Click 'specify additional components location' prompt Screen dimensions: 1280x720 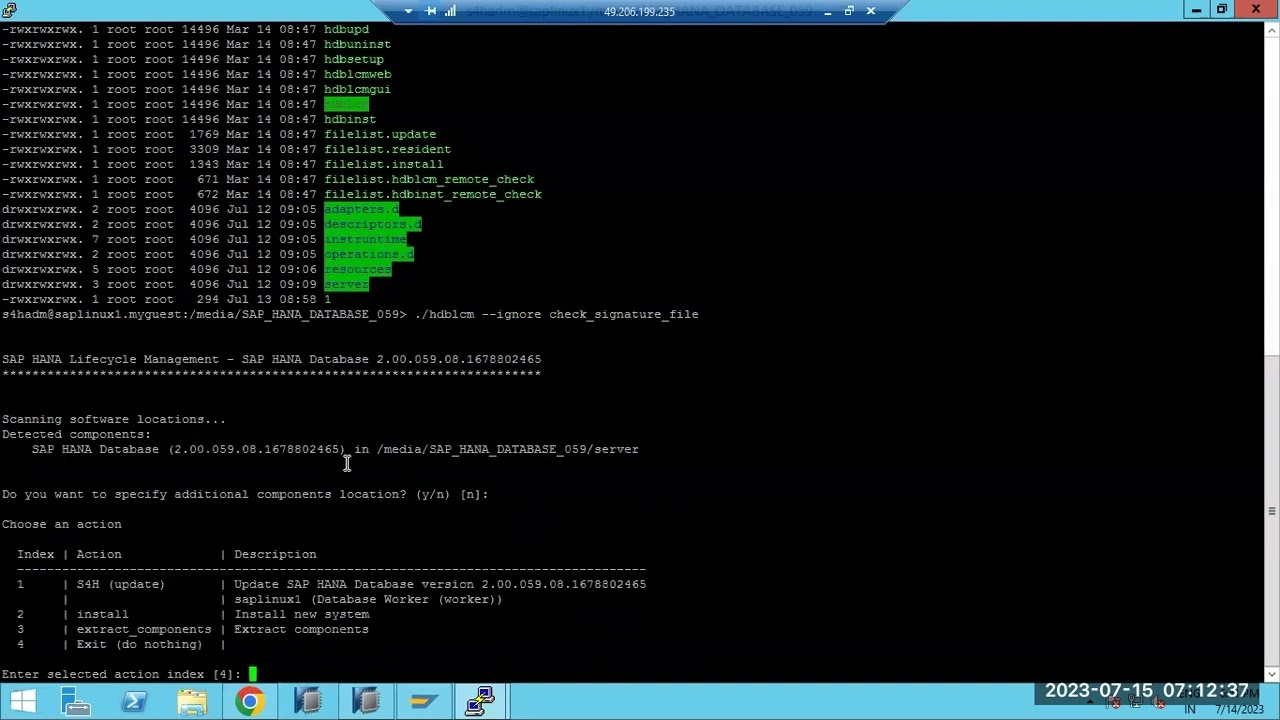[245, 494]
